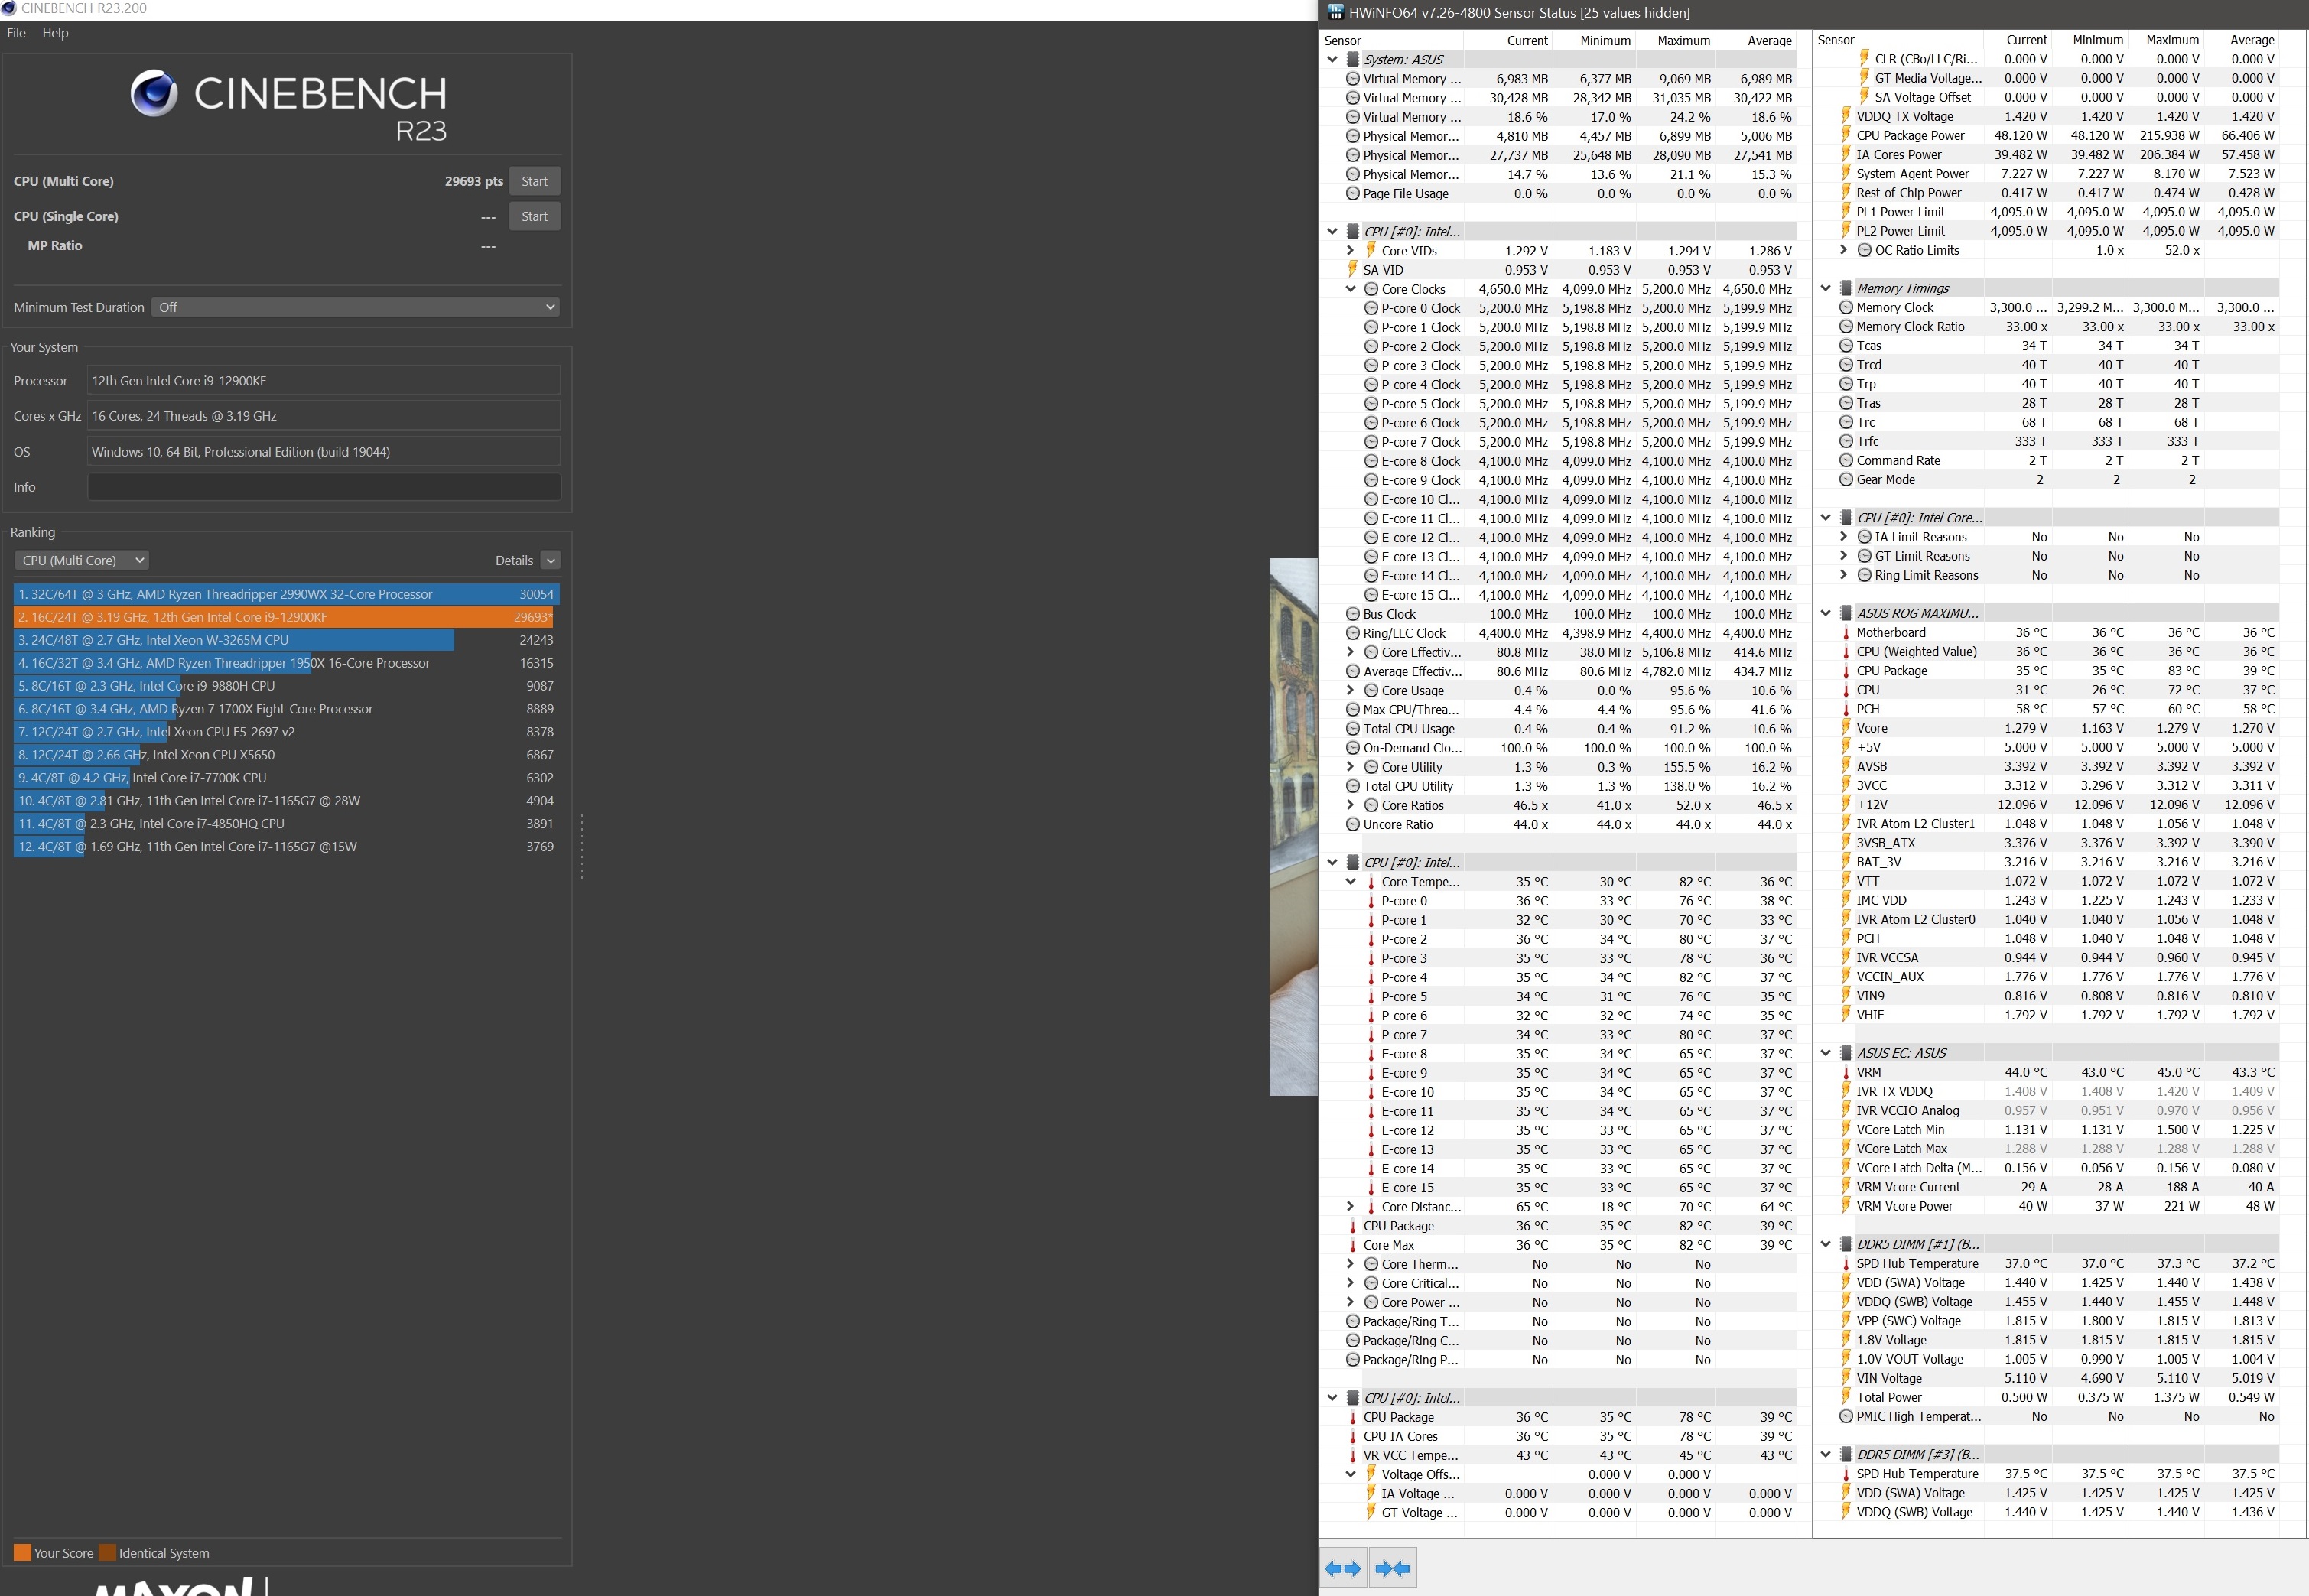The height and width of the screenshot is (1596, 2309).
Task: Click the Core Distance row expander
Action: click(x=1351, y=1207)
